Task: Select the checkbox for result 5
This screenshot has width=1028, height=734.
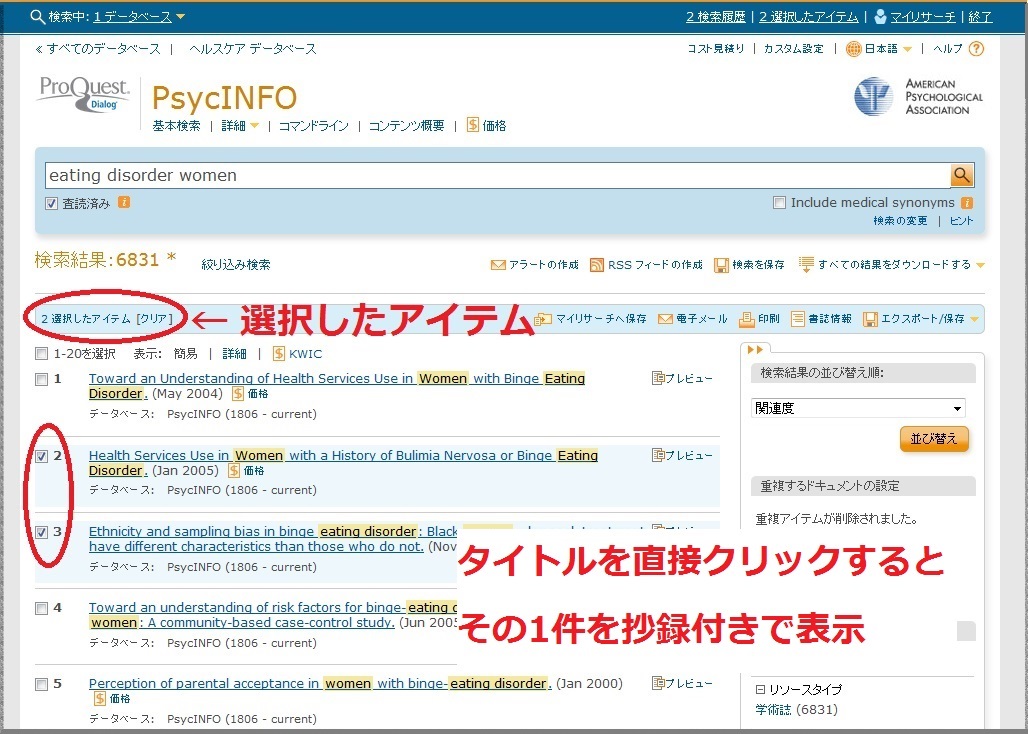Action: pos(41,684)
